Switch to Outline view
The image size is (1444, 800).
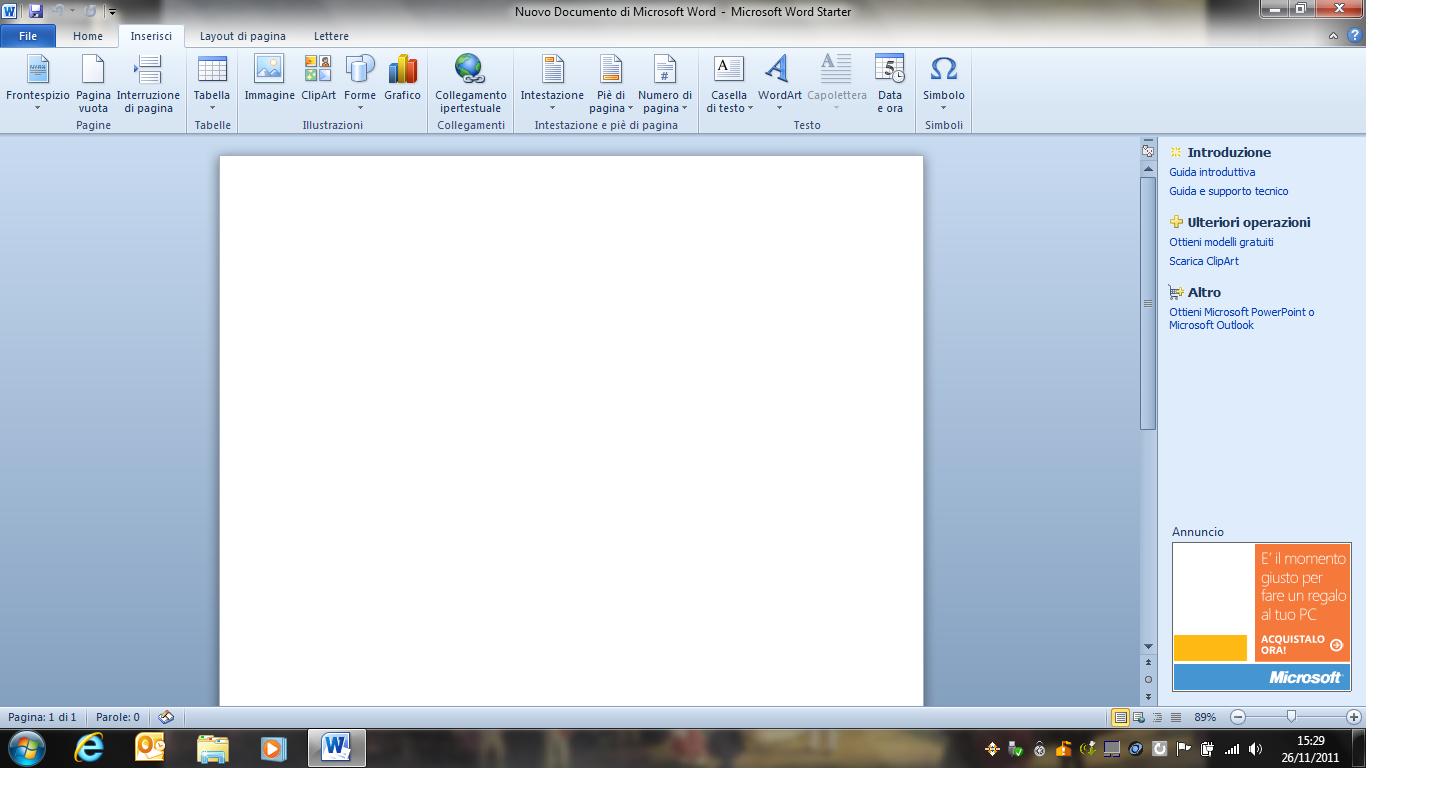click(x=1157, y=717)
